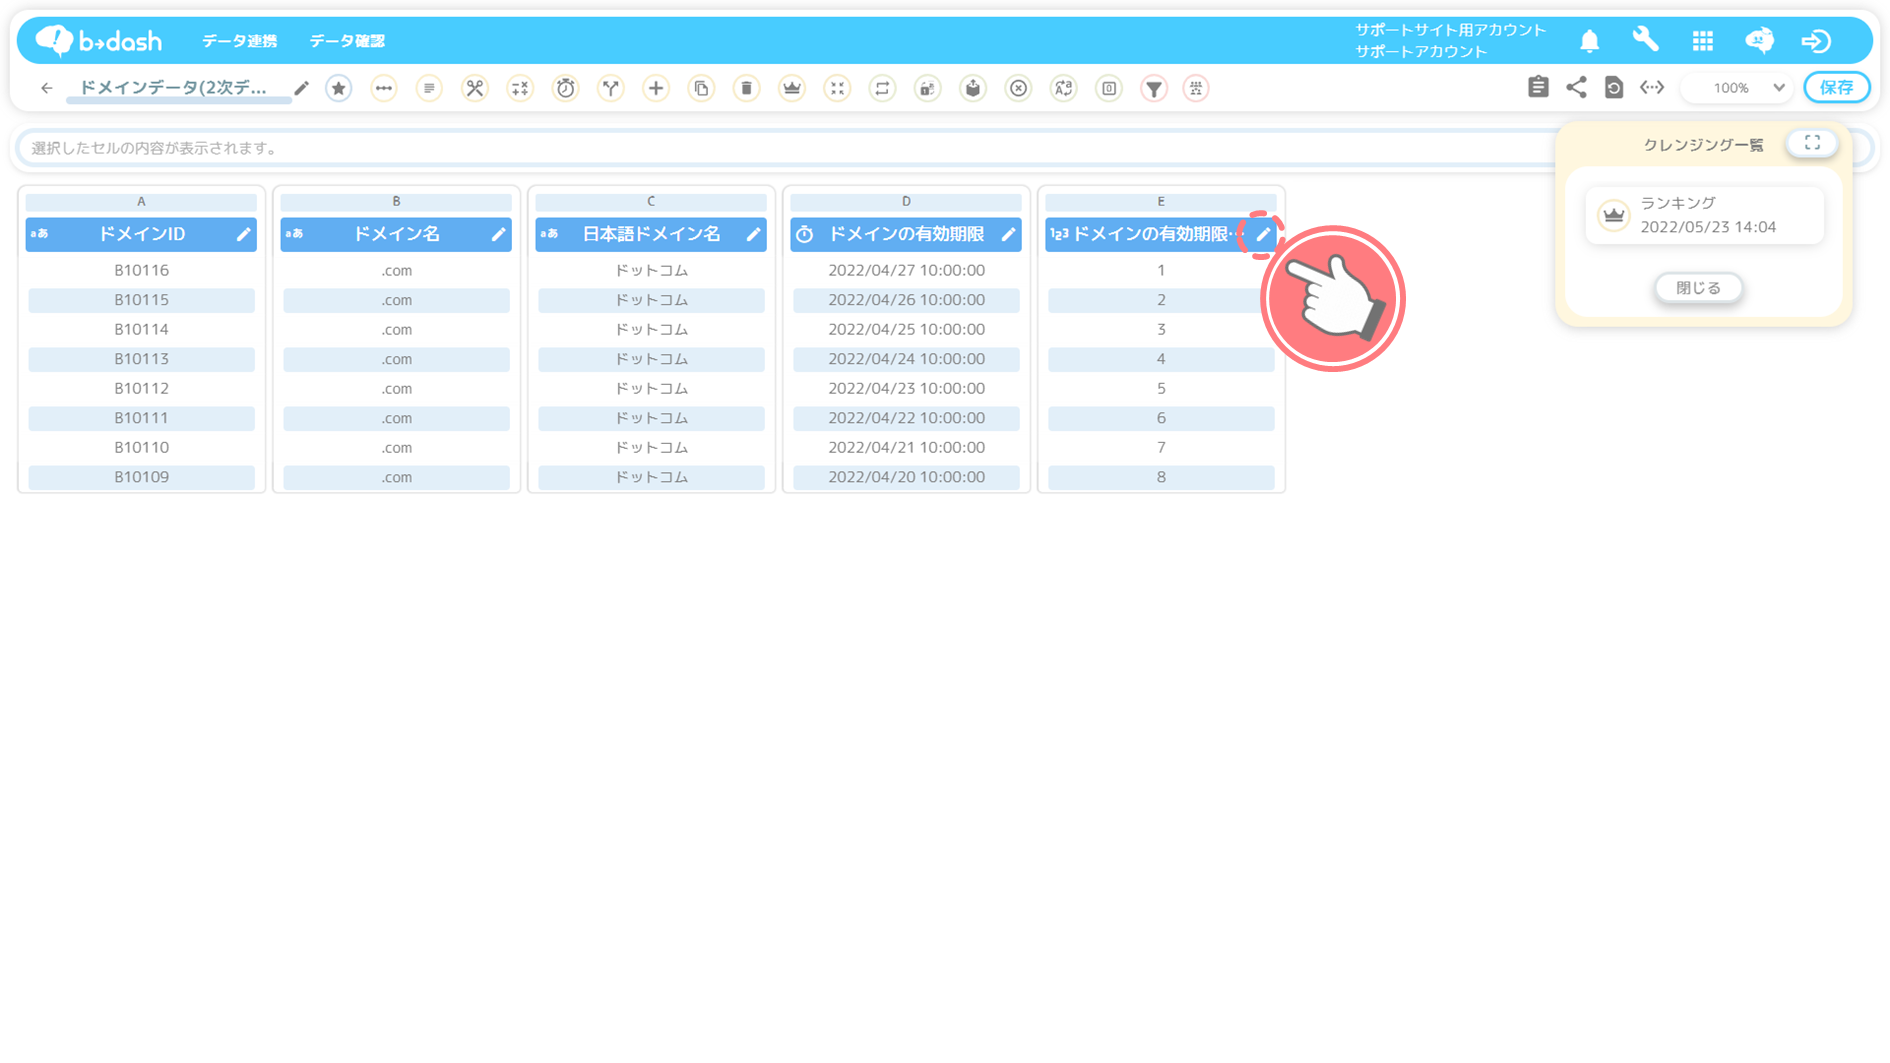Image resolution: width=1890 pixels, height=1063 pixels.
Task: Open the 100% zoom dropdown
Action: (x=1739, y=88)
